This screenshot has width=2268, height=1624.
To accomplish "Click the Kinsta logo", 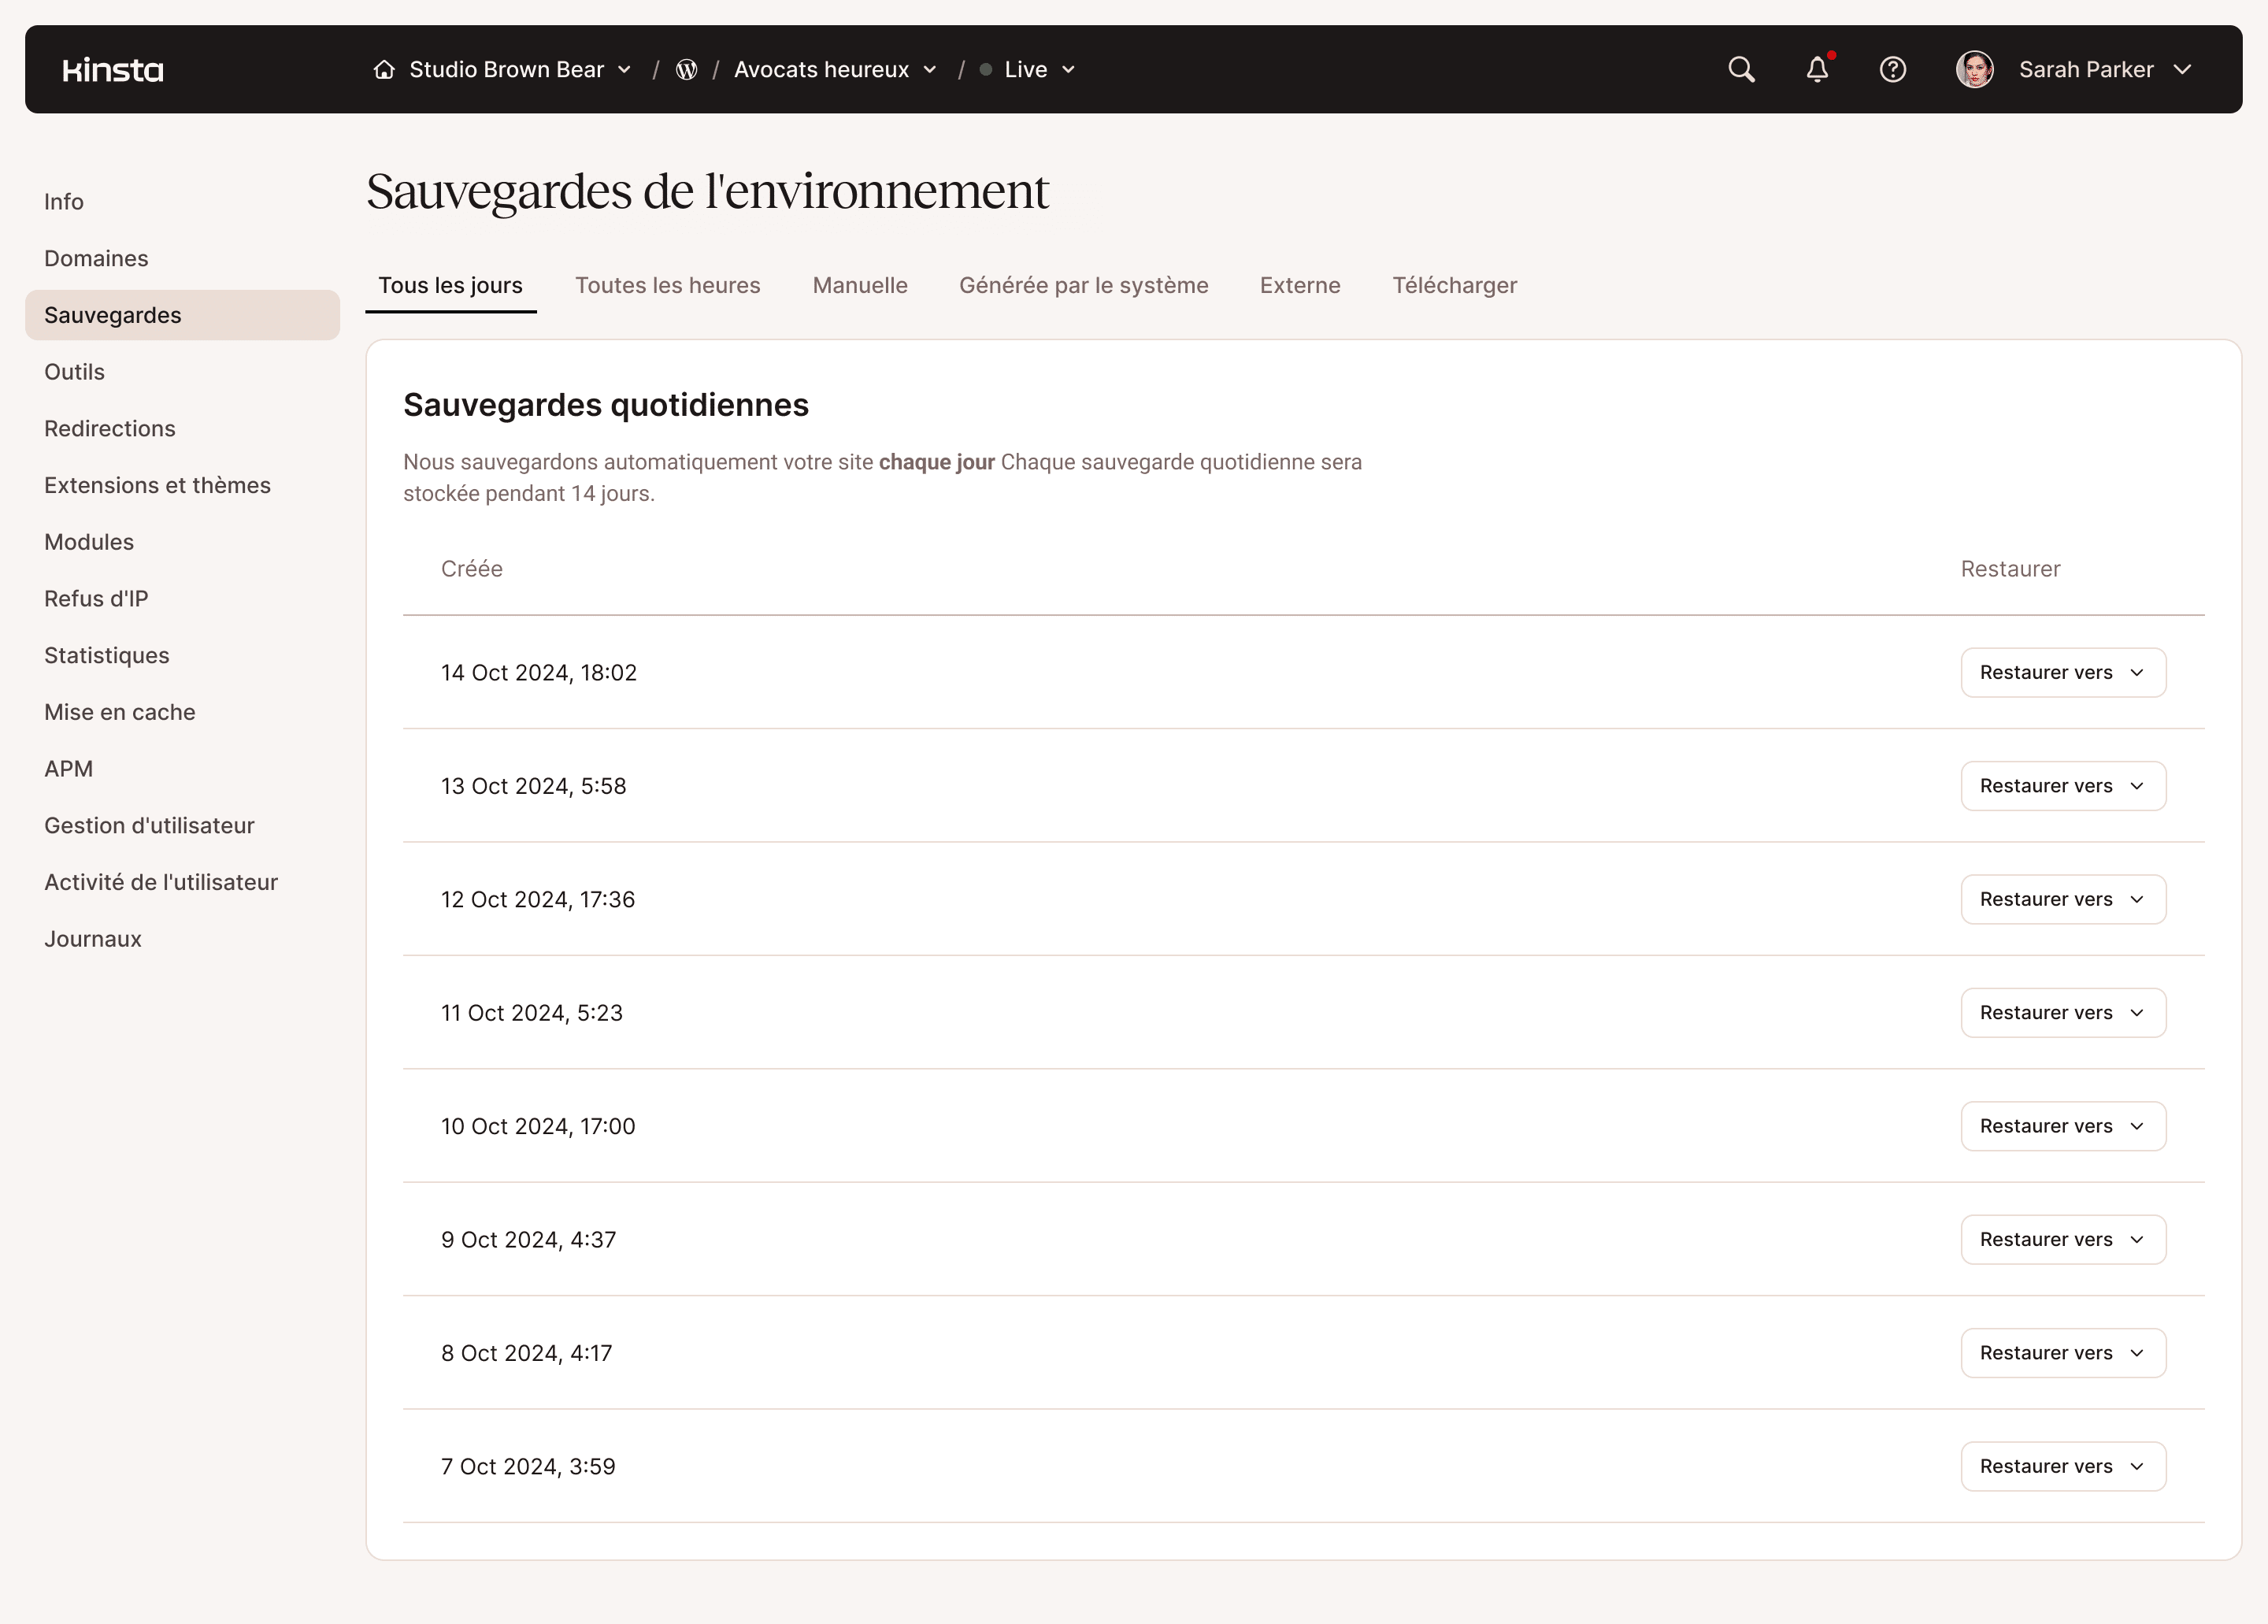I will coord(112,69).
